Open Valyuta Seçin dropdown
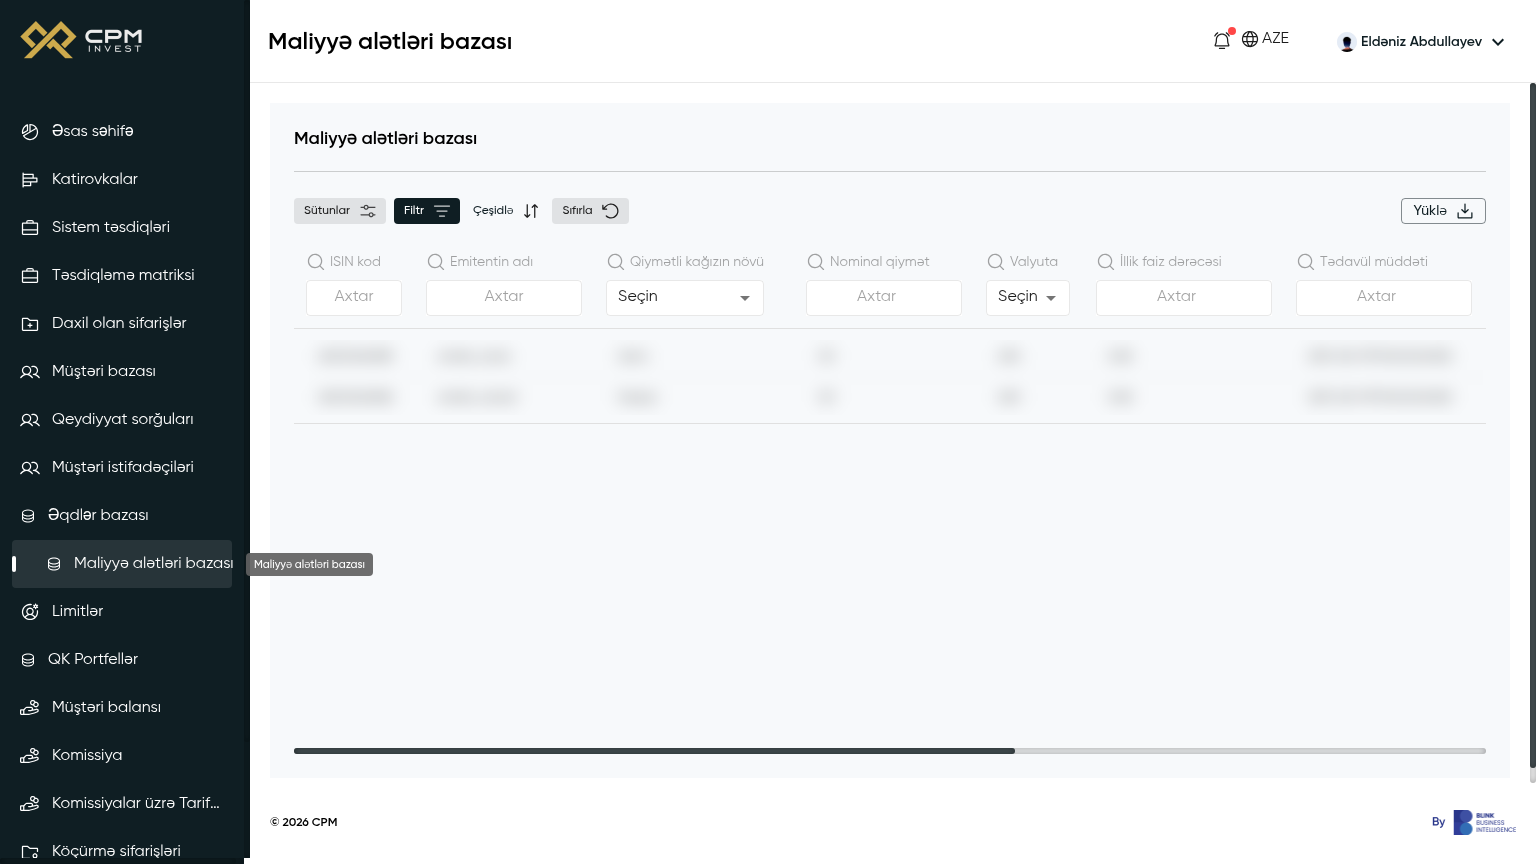 [x=1028, y=298]
